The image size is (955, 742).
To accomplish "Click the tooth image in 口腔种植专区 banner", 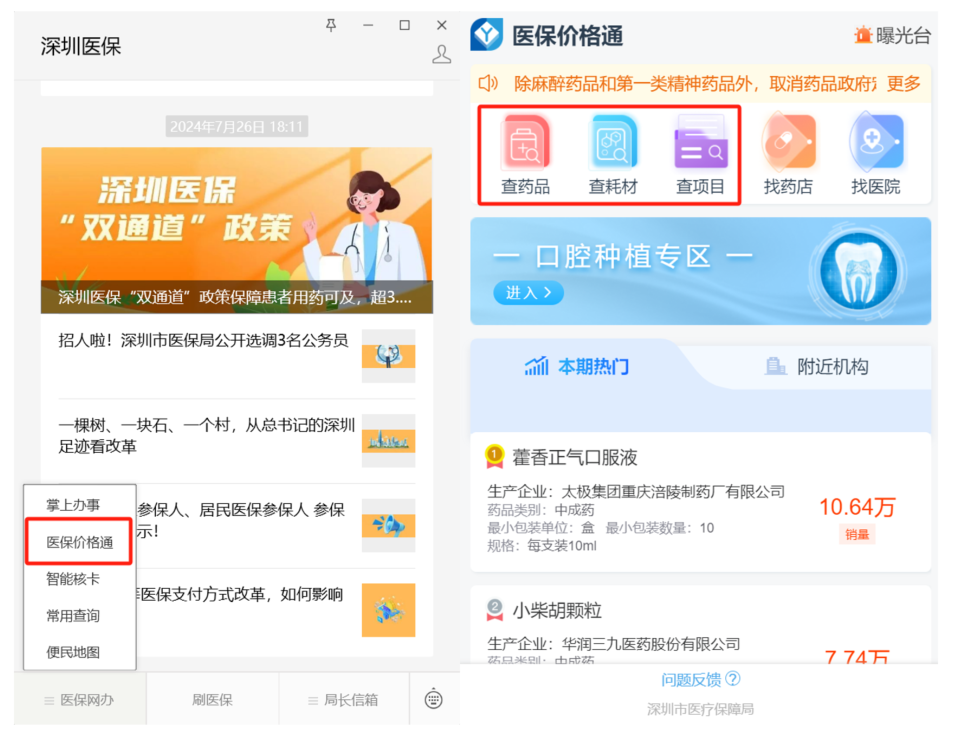I will pyautogui.click(x=858, y=270).
